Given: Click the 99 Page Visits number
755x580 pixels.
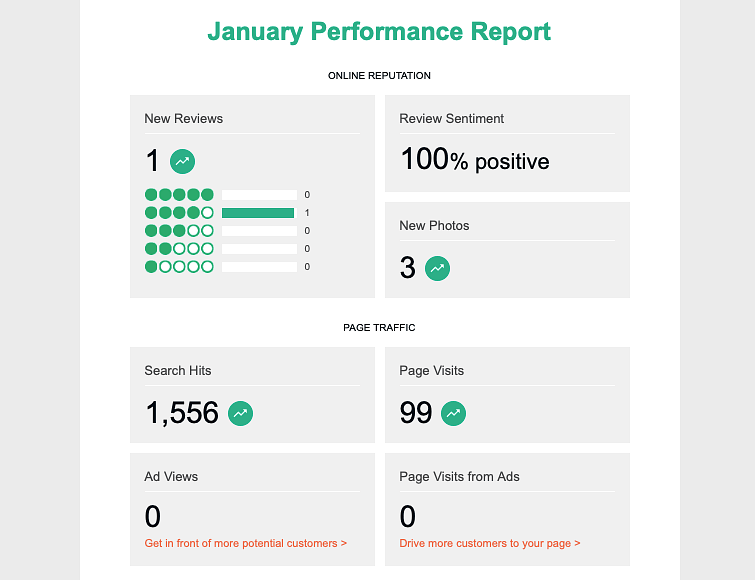Looking at the screenshot, I should (415, 413).
